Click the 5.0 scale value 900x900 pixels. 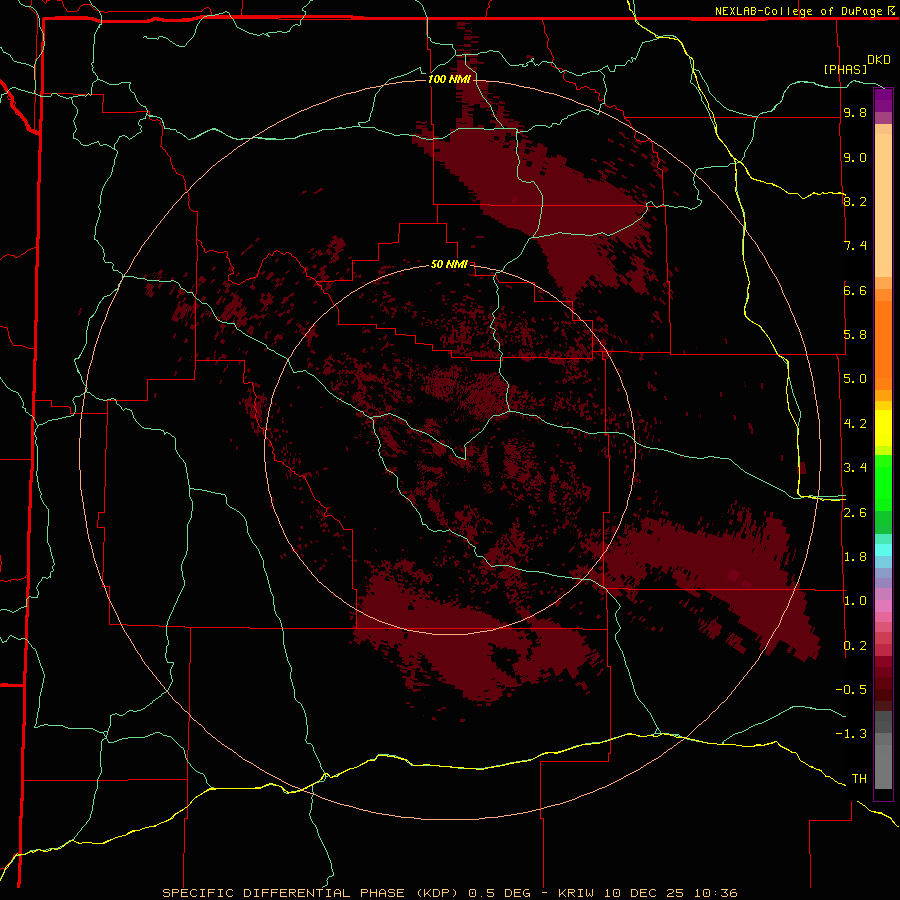pyautogui.click(x=855, y=379)
